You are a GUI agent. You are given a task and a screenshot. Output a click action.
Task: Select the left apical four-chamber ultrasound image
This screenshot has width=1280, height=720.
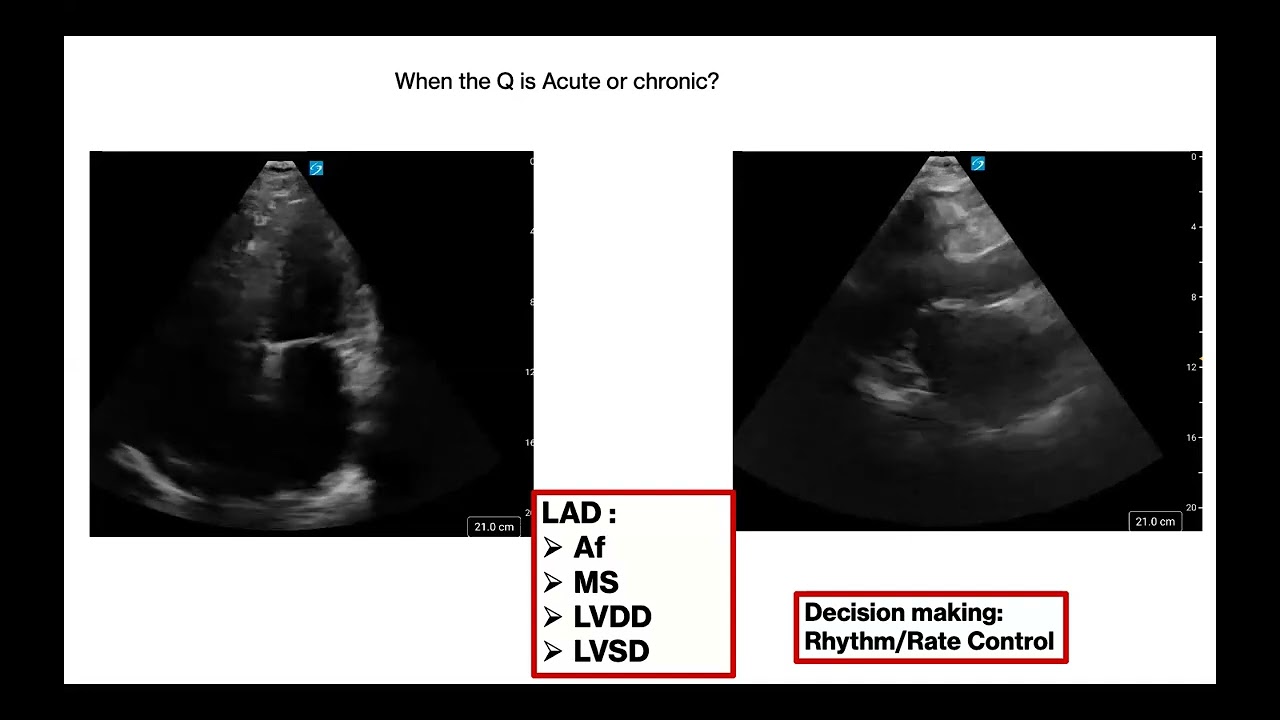point(311,344)
